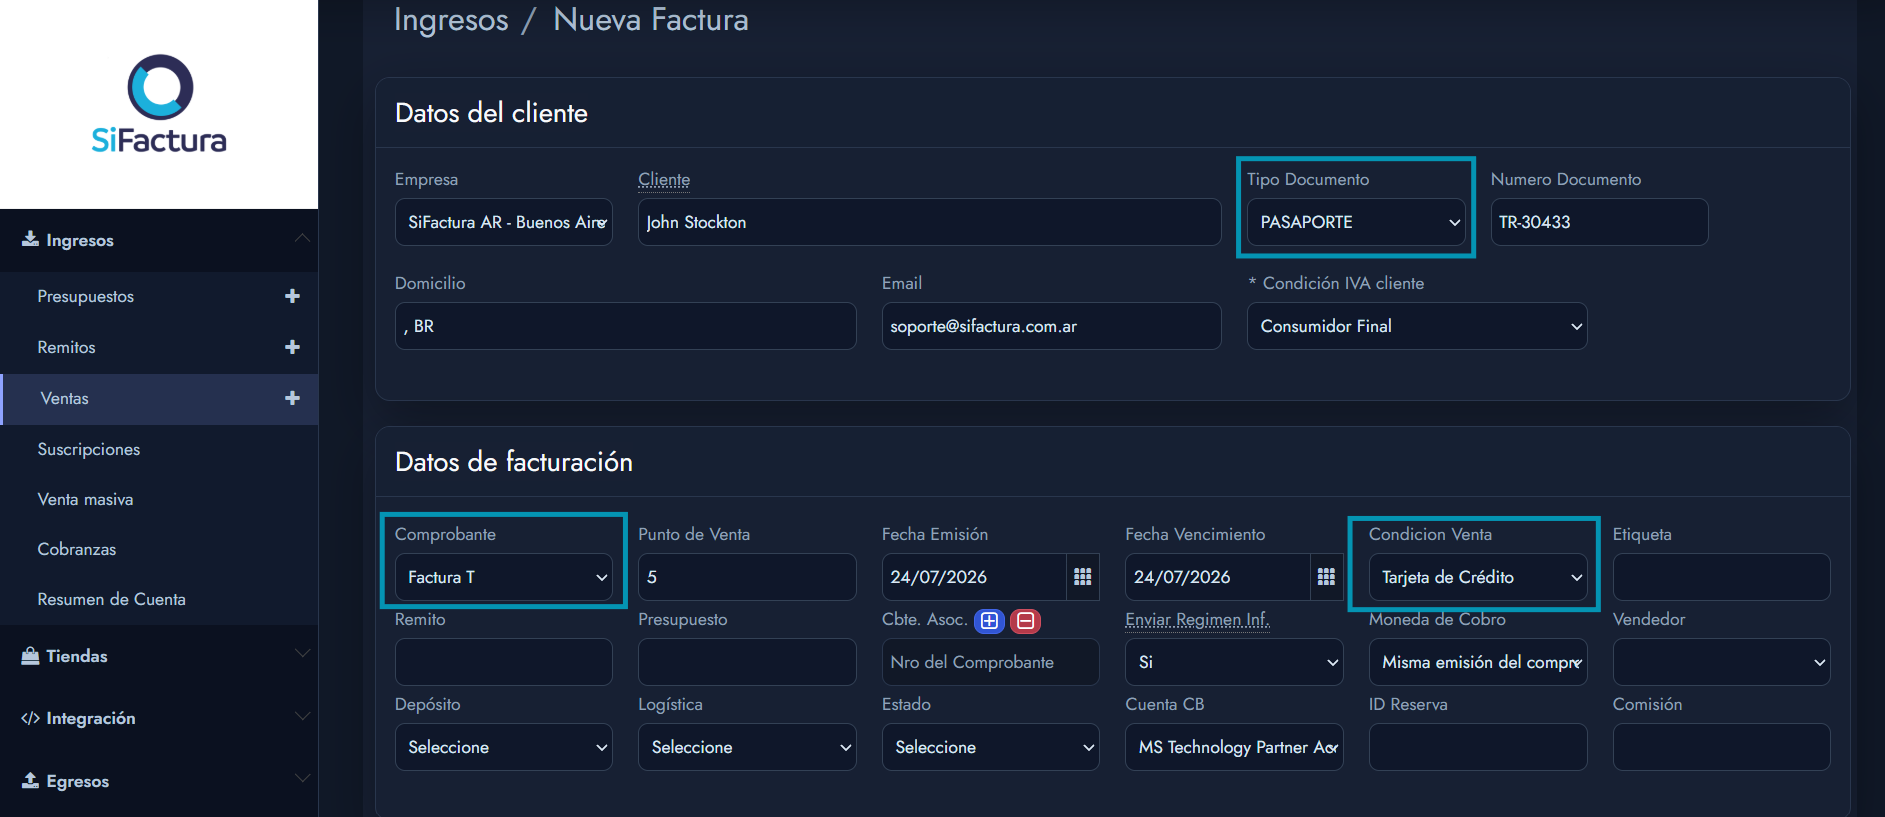Add new Presupuesto with plus icon
1885x817 pixels.
click(x=292, y=296)
